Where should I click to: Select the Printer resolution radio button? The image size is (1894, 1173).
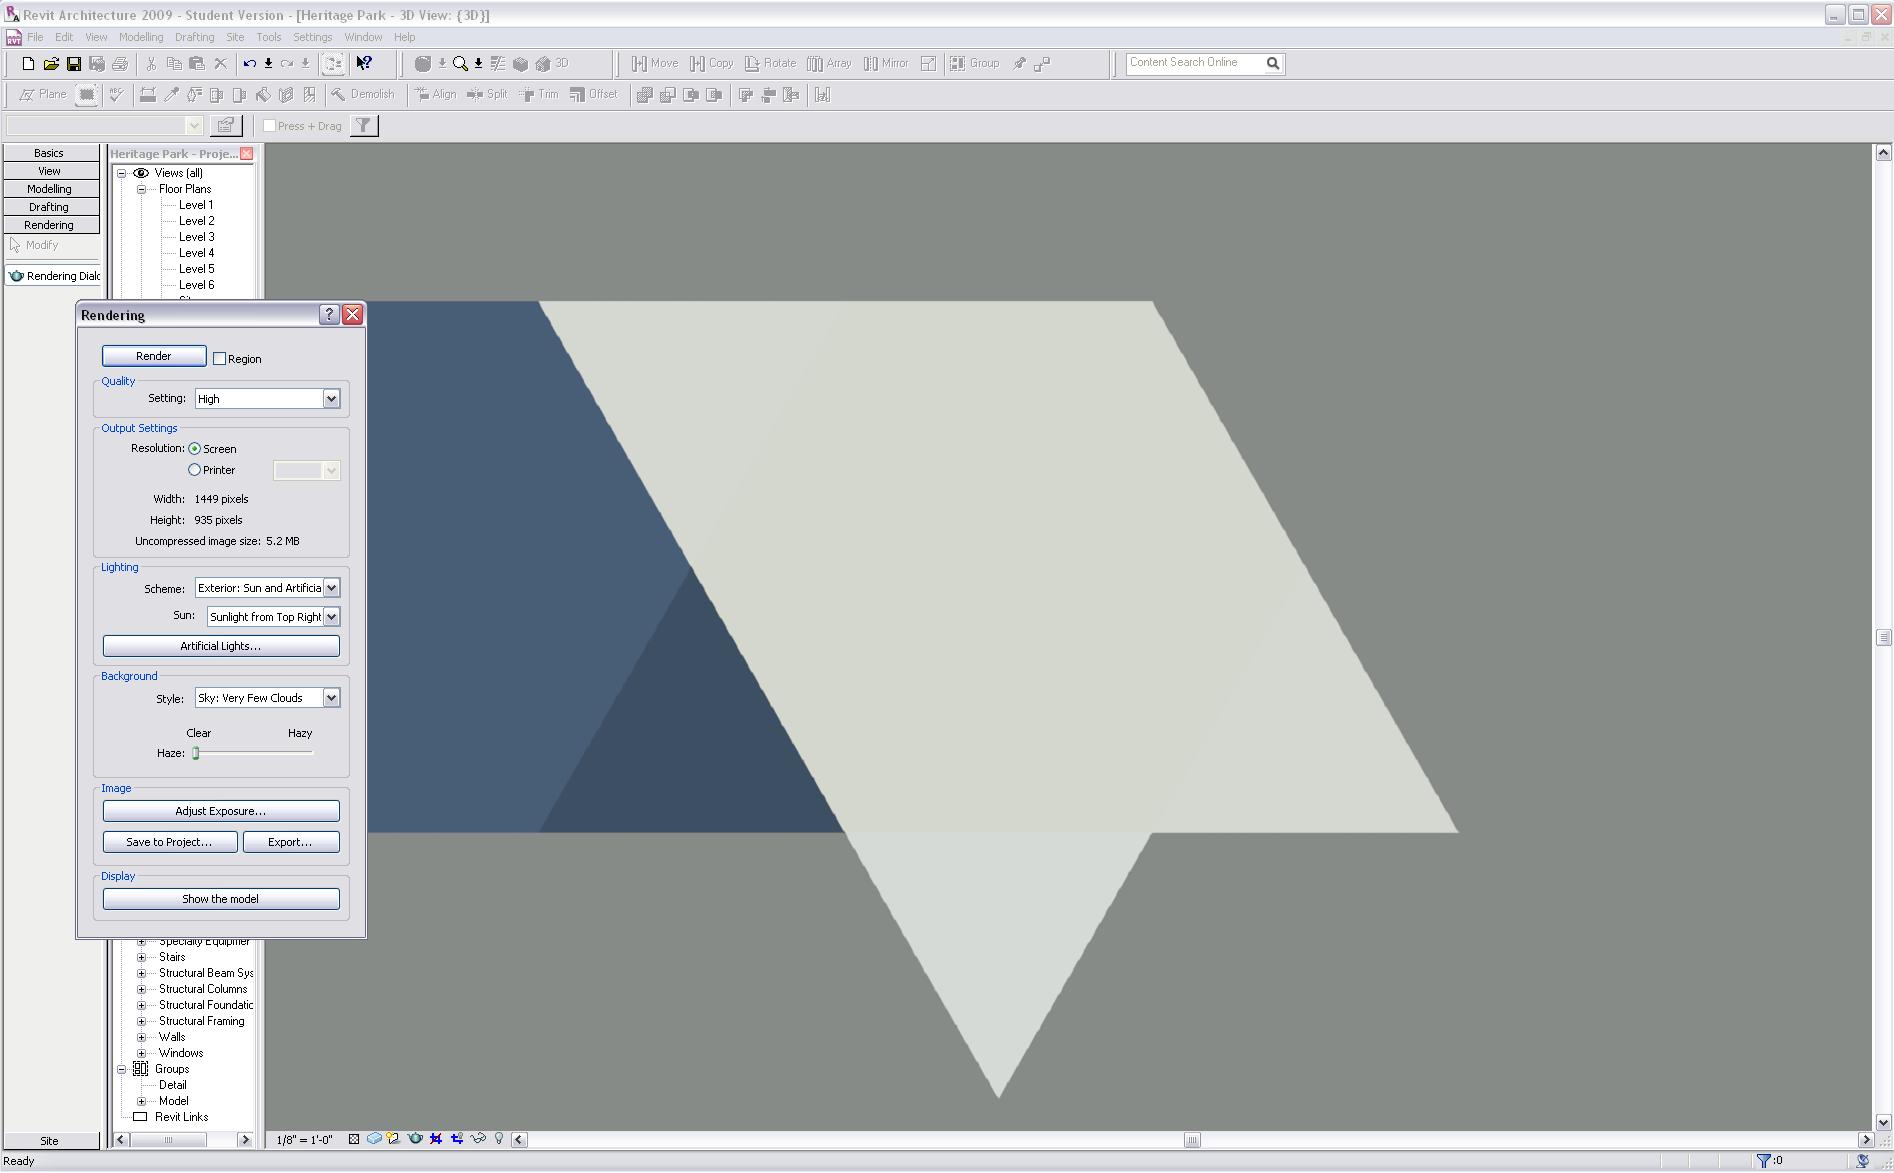click(195, 470)
